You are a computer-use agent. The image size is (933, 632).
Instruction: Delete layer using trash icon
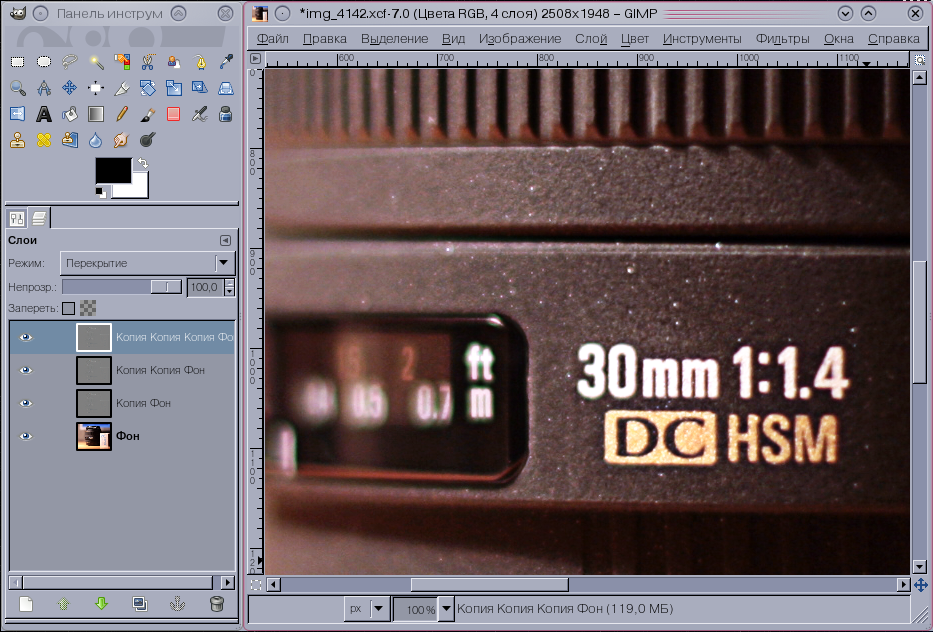[x=216, y=604]
